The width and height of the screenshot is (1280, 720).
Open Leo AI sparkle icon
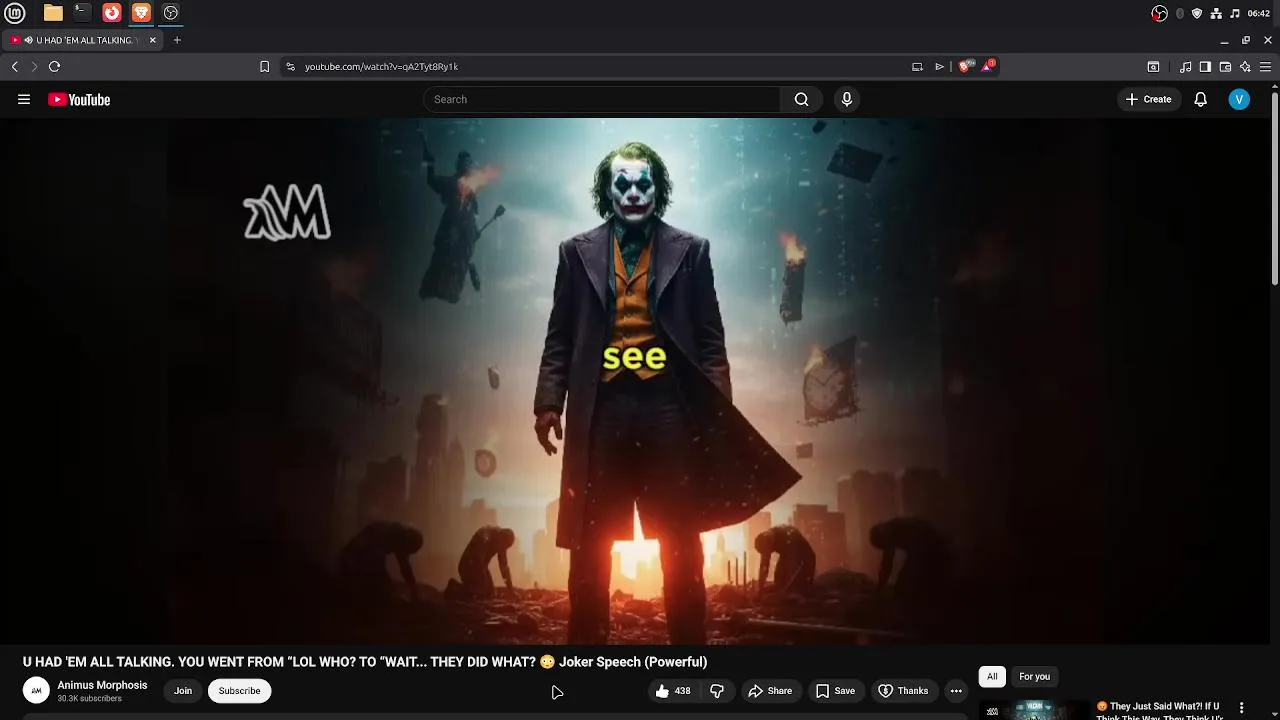click(1245, 67)
